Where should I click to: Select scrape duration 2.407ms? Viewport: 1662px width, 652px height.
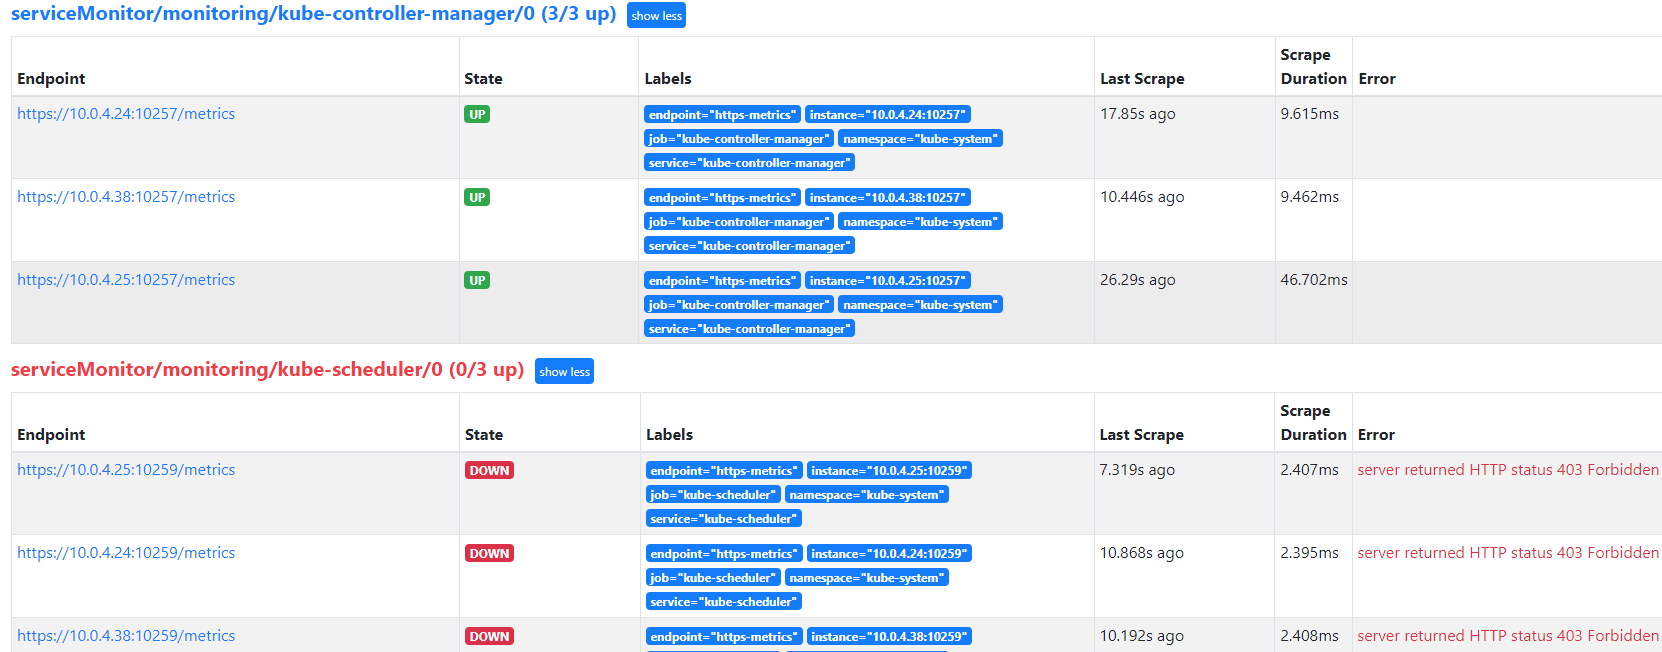click(1309, 470)
